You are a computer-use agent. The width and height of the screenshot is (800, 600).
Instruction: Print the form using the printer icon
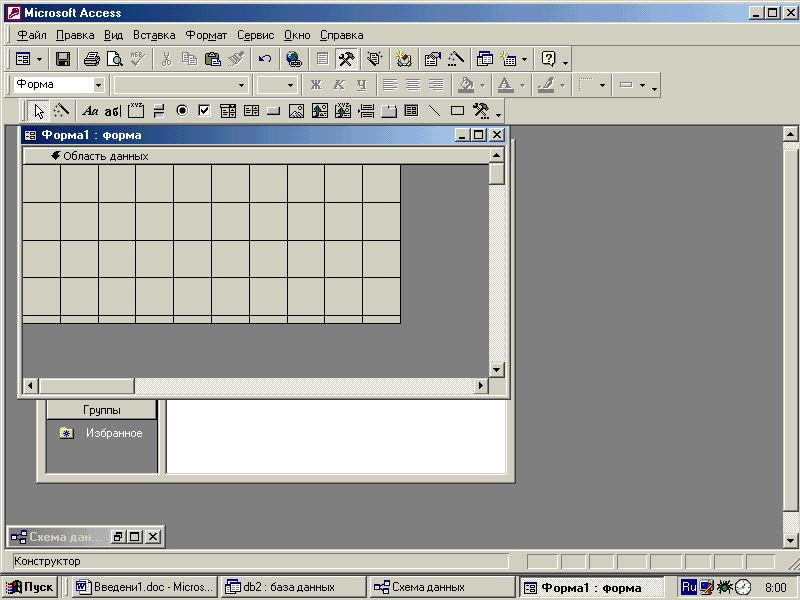click(92, 59)
